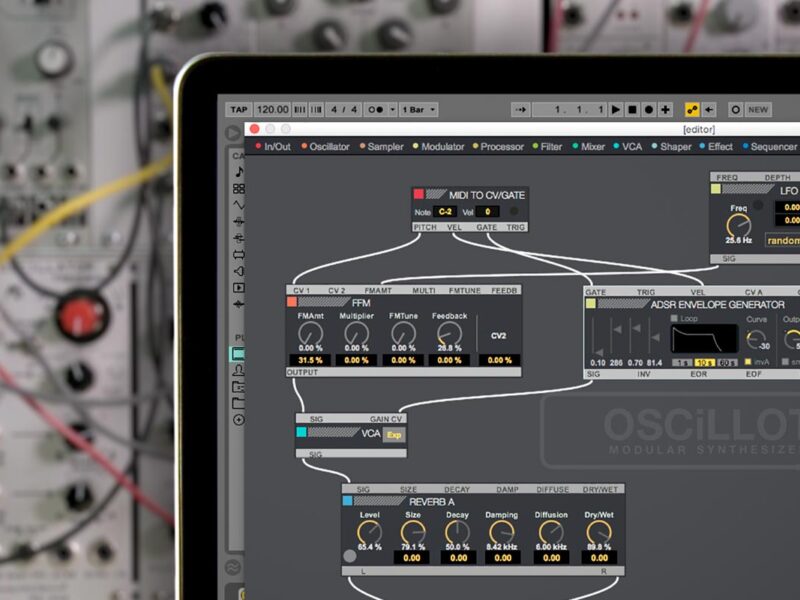The width and height of the screenshot is (800, 600).
Task: Click the TAP tempo button
Action: [238, 110]
